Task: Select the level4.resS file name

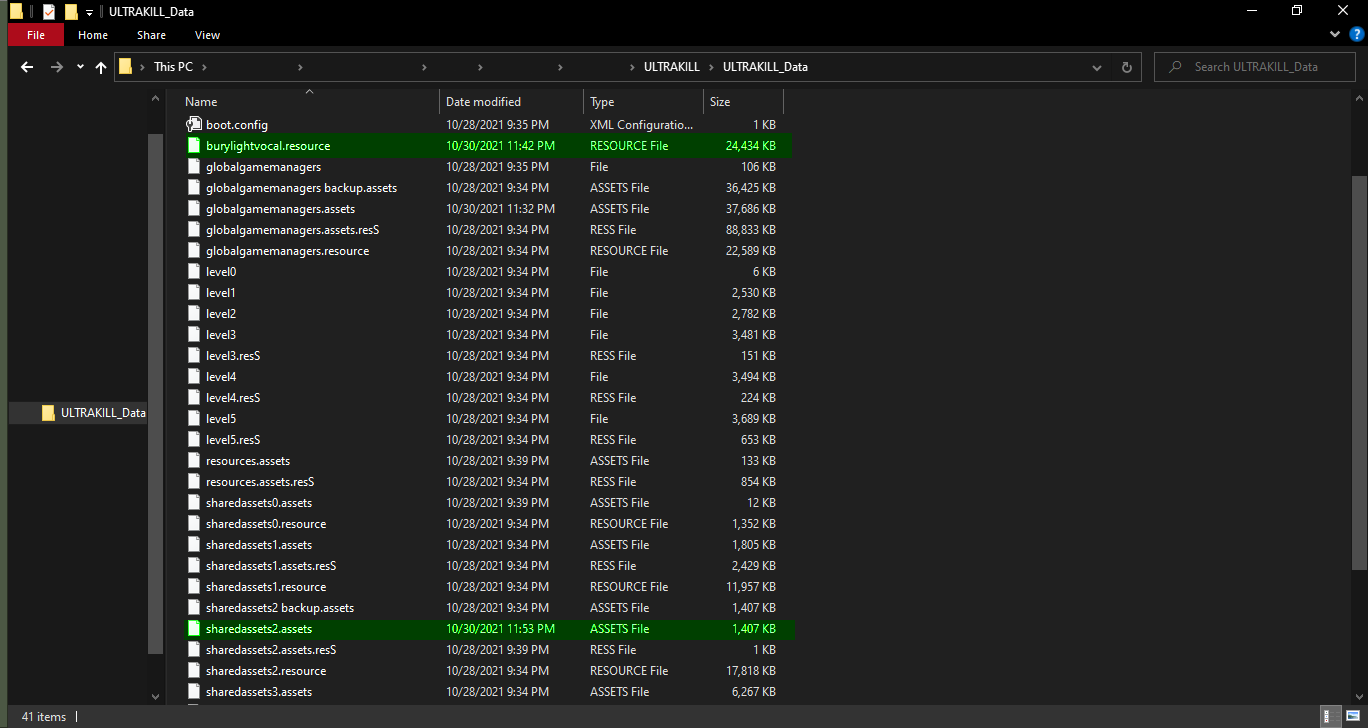Action: pos(233,398)
